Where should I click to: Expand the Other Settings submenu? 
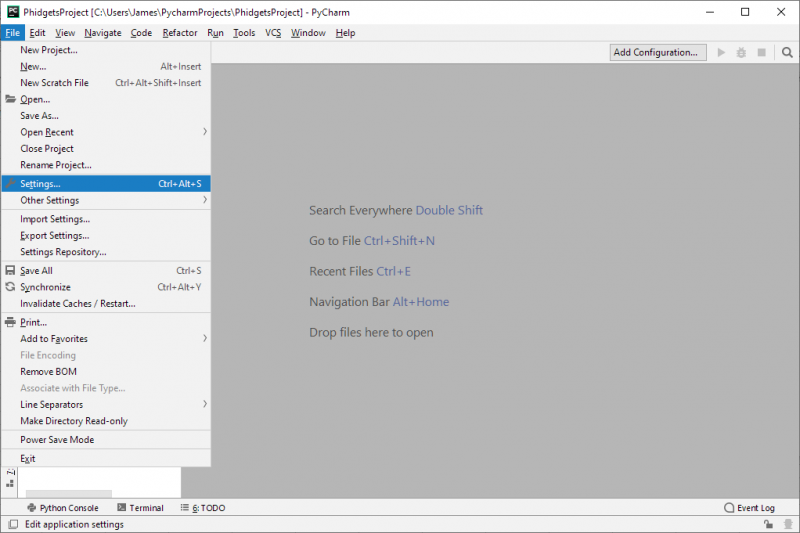106,200
